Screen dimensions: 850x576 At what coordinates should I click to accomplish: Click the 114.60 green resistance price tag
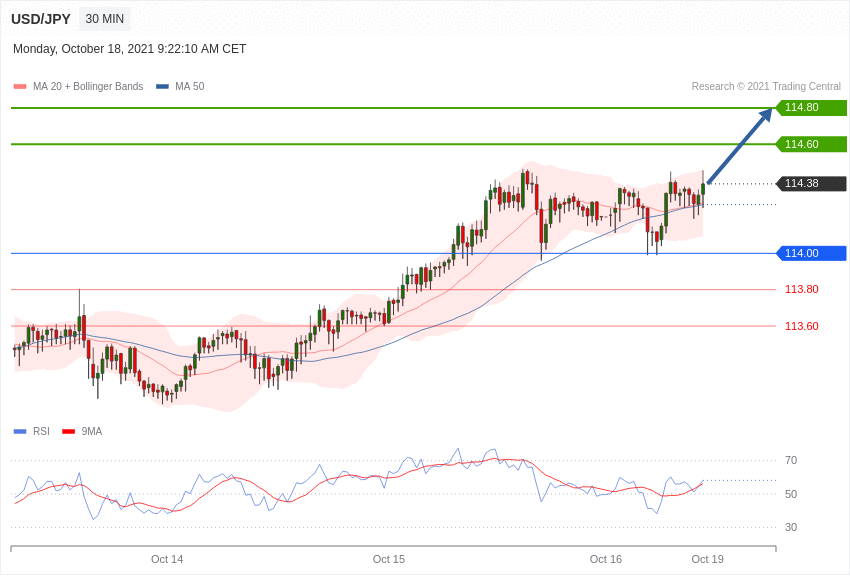coord(812,144)
